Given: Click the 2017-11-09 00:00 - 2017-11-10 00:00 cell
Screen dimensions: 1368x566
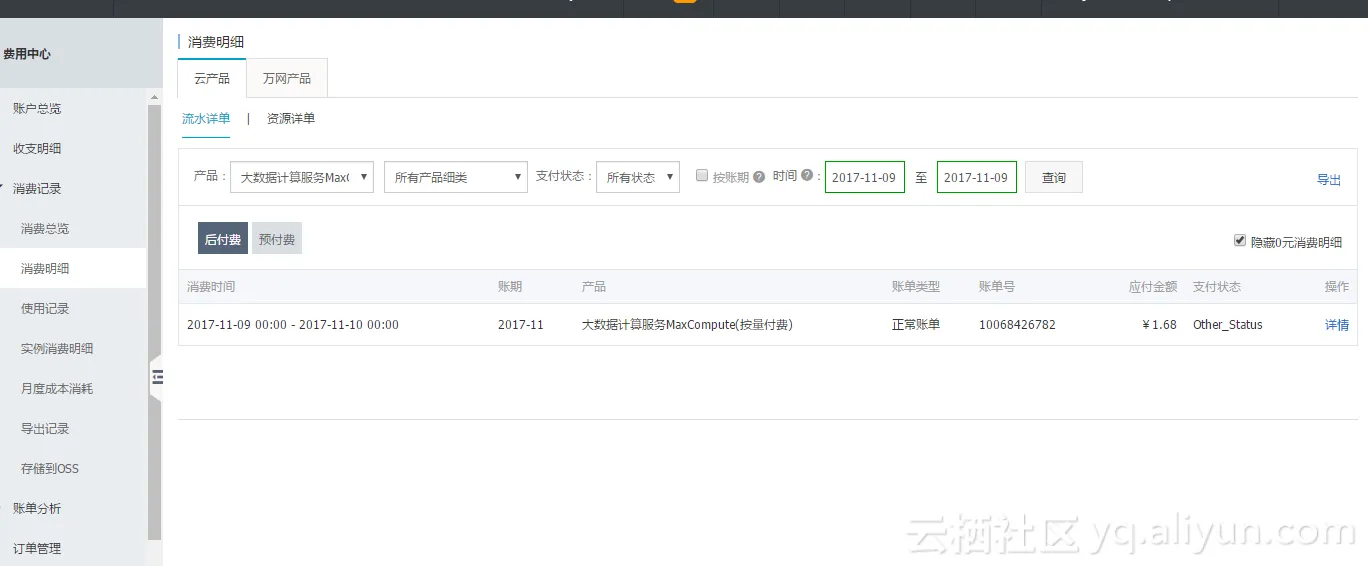Looking at the screenshot, I should click(293, 325).
